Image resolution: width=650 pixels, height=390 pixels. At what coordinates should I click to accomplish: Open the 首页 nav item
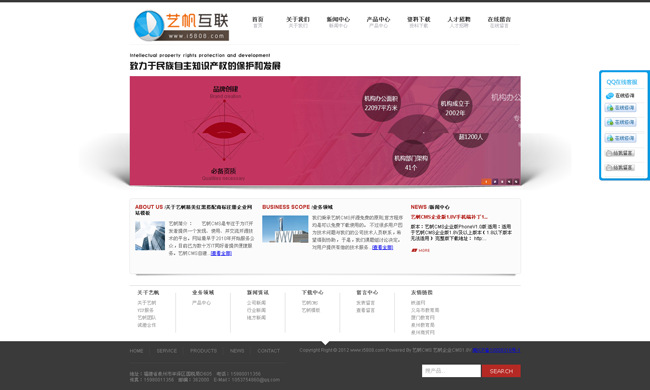pos(257,22)
